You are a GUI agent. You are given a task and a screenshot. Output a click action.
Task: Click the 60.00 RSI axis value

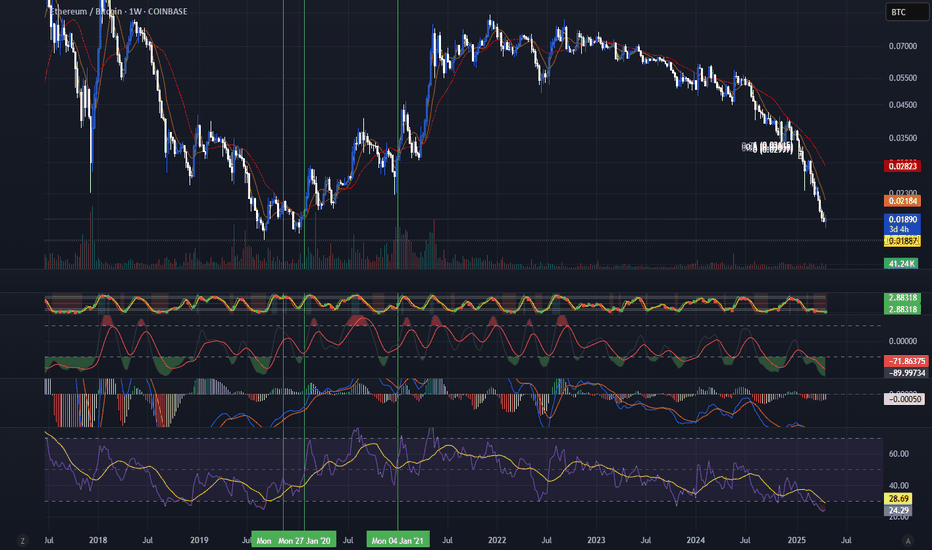898,454
